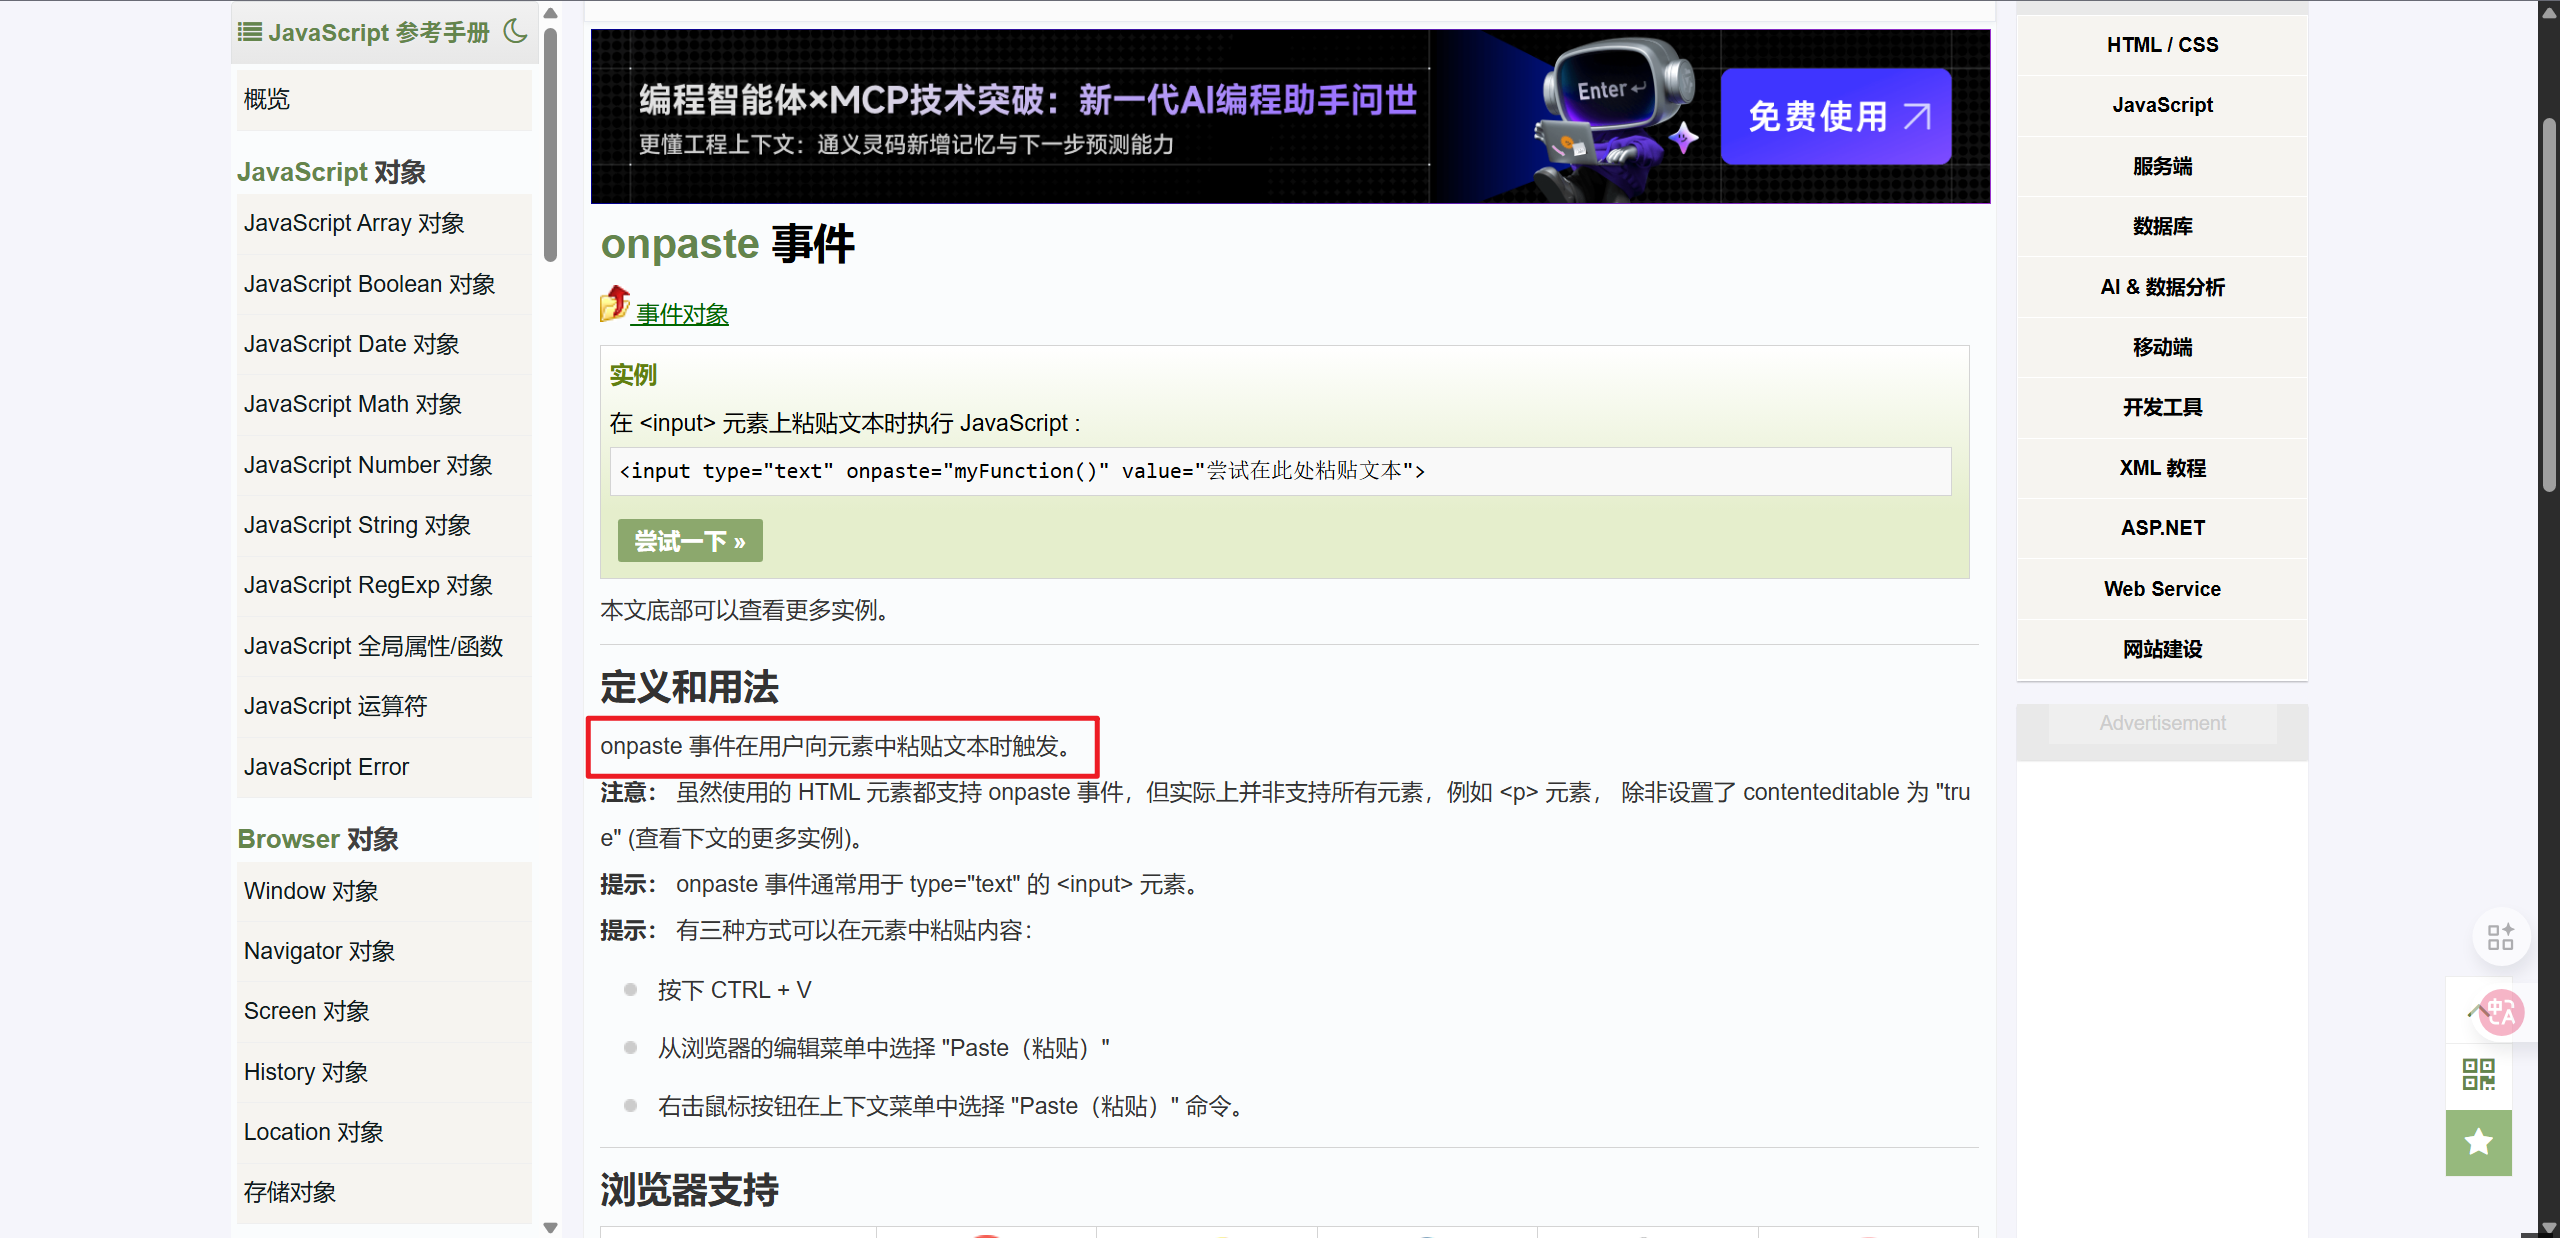This screenshot has width=2560, height=1238.
Task: Click the arrow icon on 免费使用 banner
Action: coord(1917,117)
